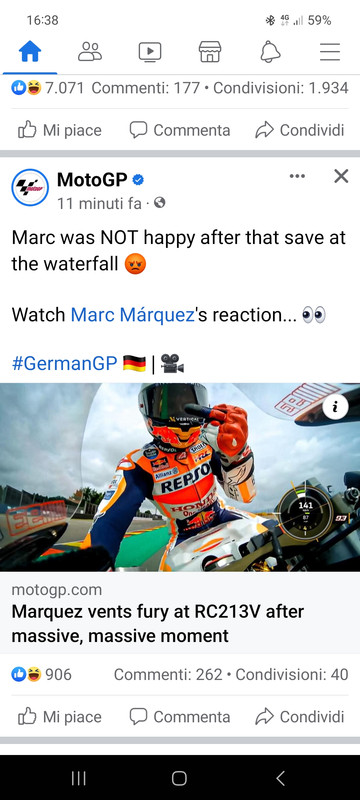This screenshot has width=360, height=800.
Task: Tap the info icon on article image
Action: 336,407
